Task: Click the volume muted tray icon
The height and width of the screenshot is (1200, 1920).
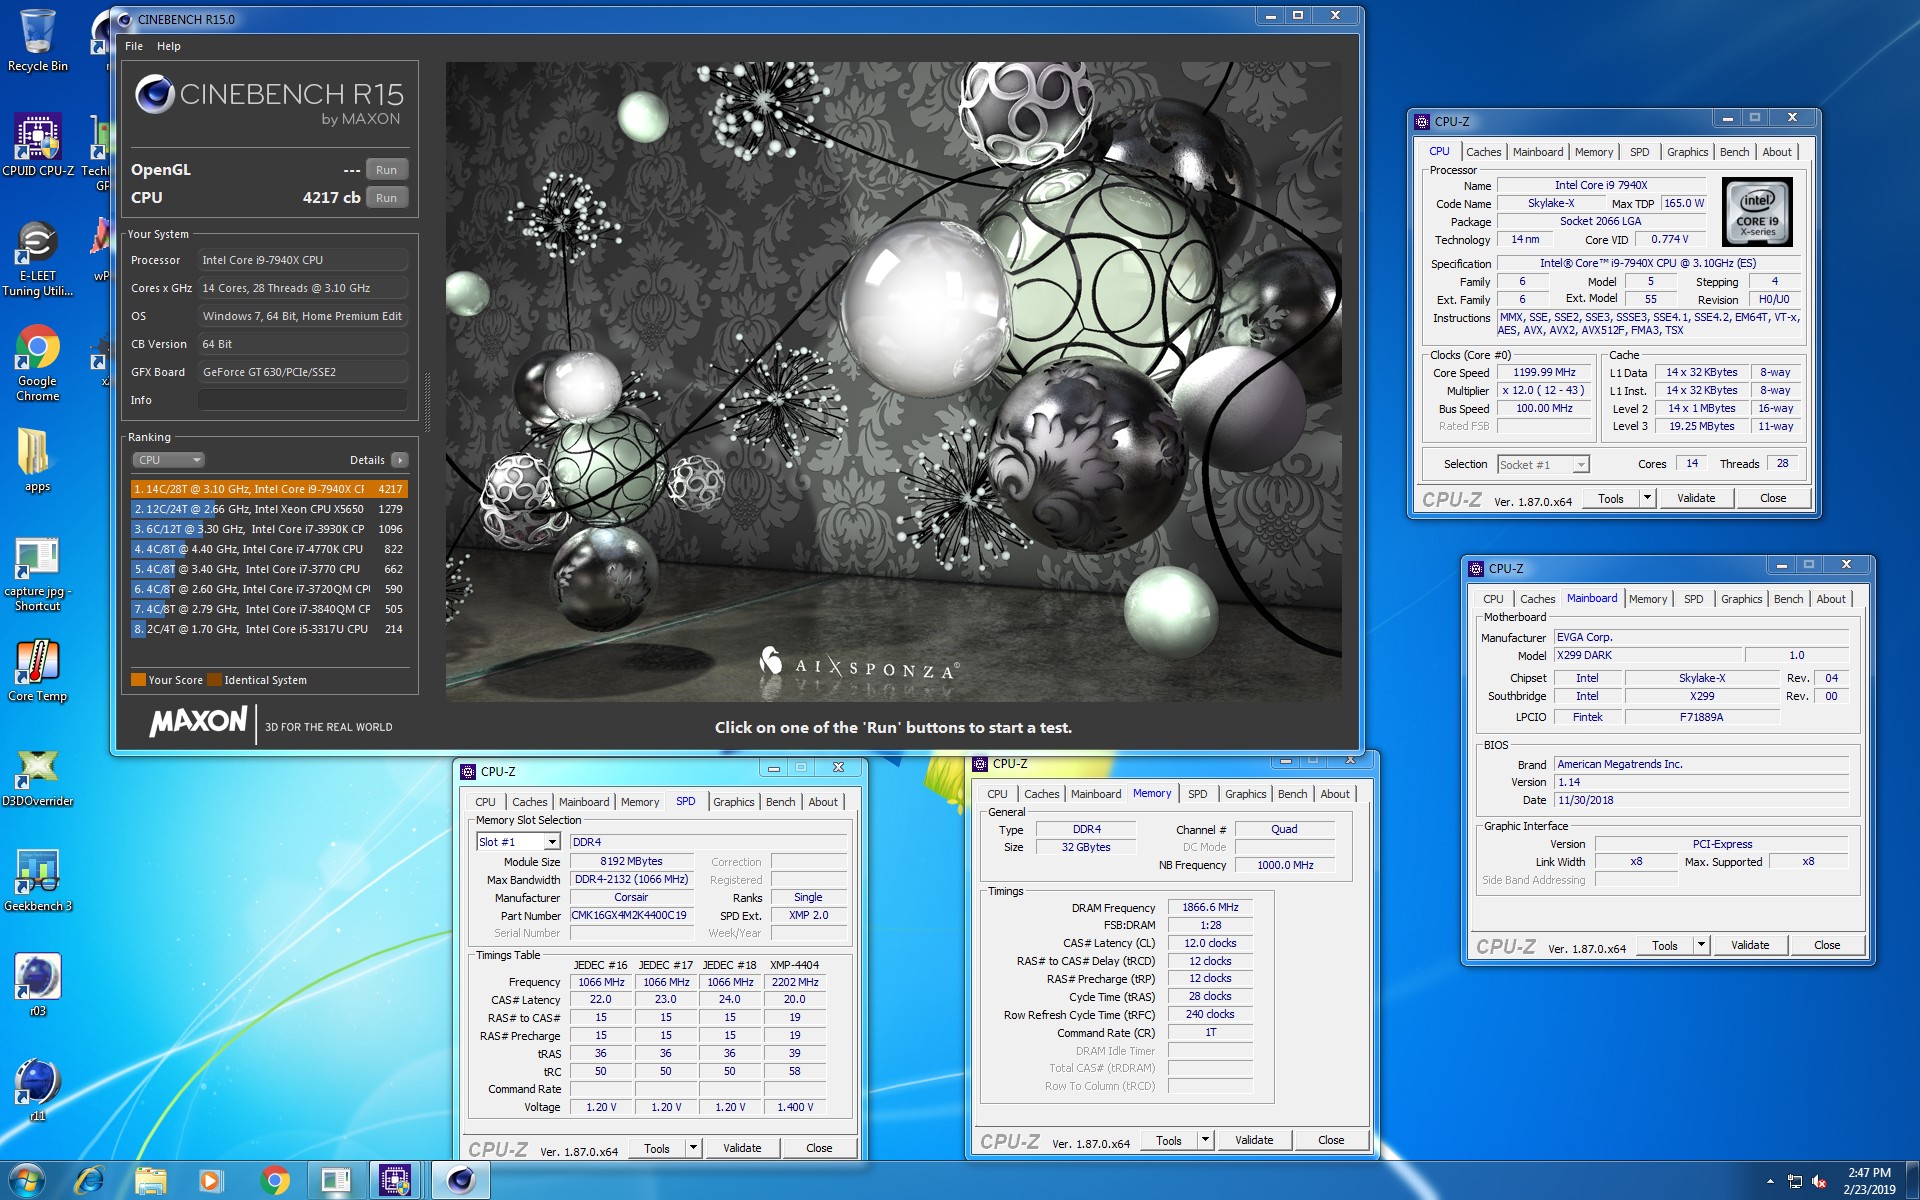Action: pyautogui.click(x=1820, y=1181)
